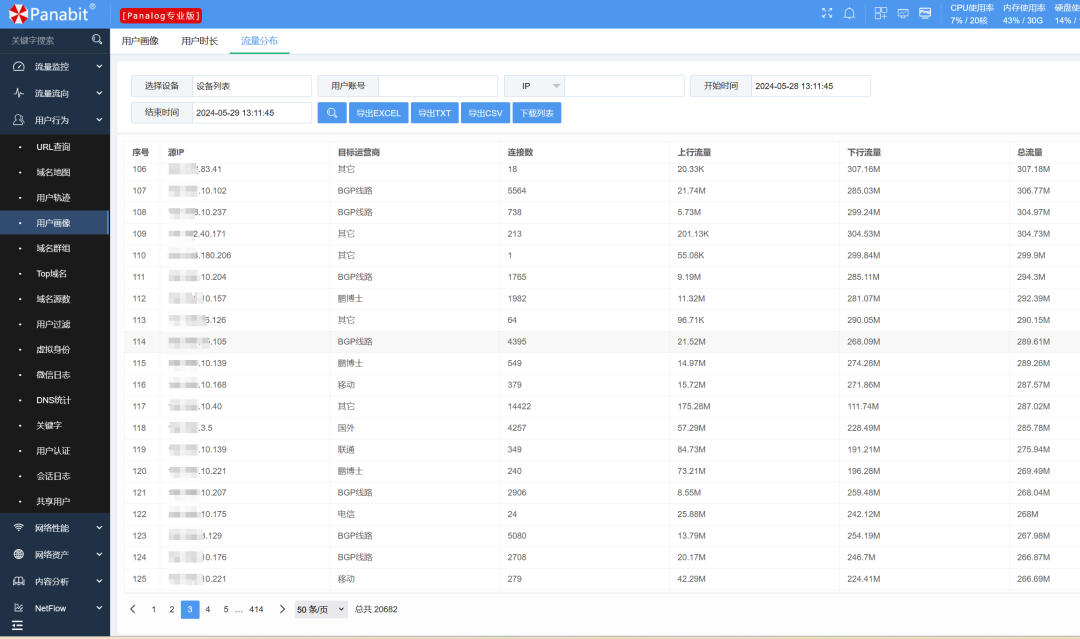1080x639 pixels.
Task: Open DNS统计 in the sidebar
Action: [54, 400]
